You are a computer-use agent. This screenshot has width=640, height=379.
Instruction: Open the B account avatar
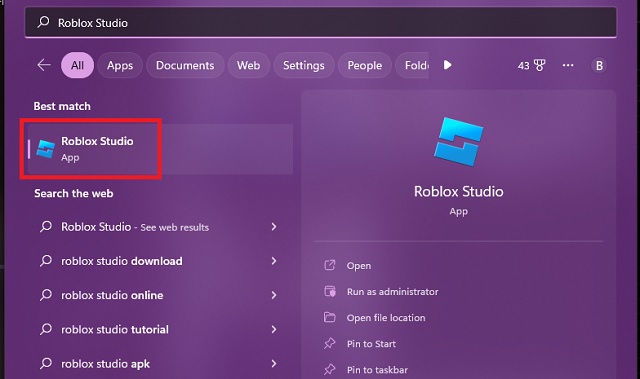599,65
